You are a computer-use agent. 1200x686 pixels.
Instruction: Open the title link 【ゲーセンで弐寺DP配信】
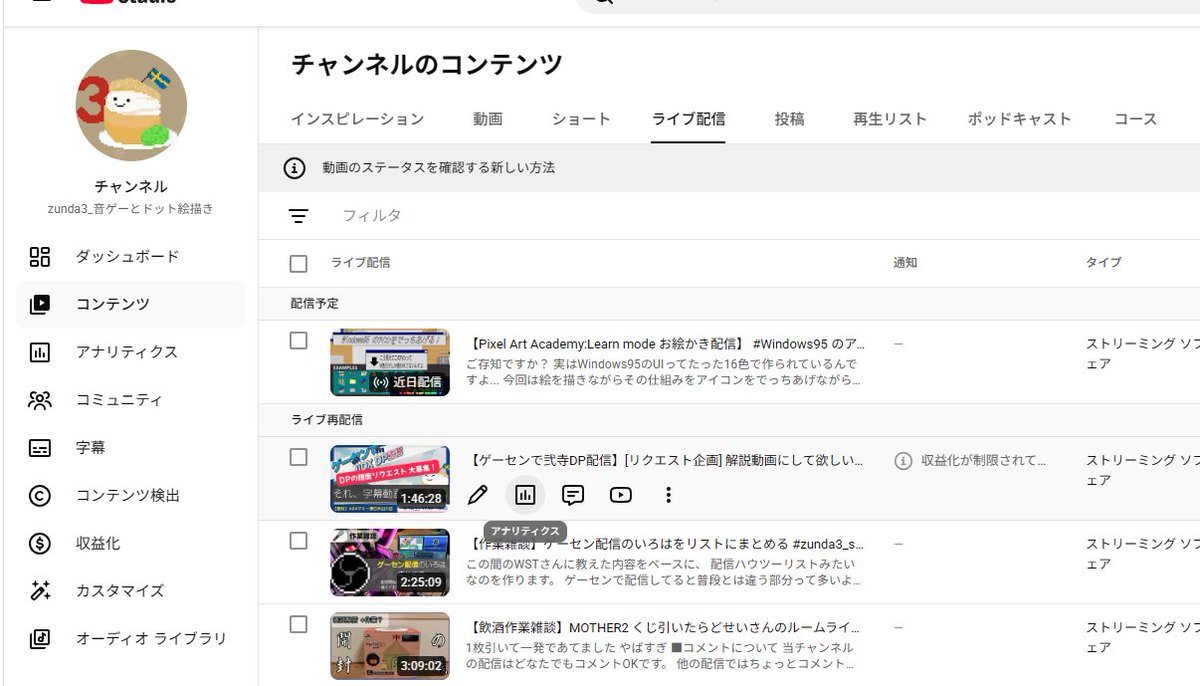point(666,460)
